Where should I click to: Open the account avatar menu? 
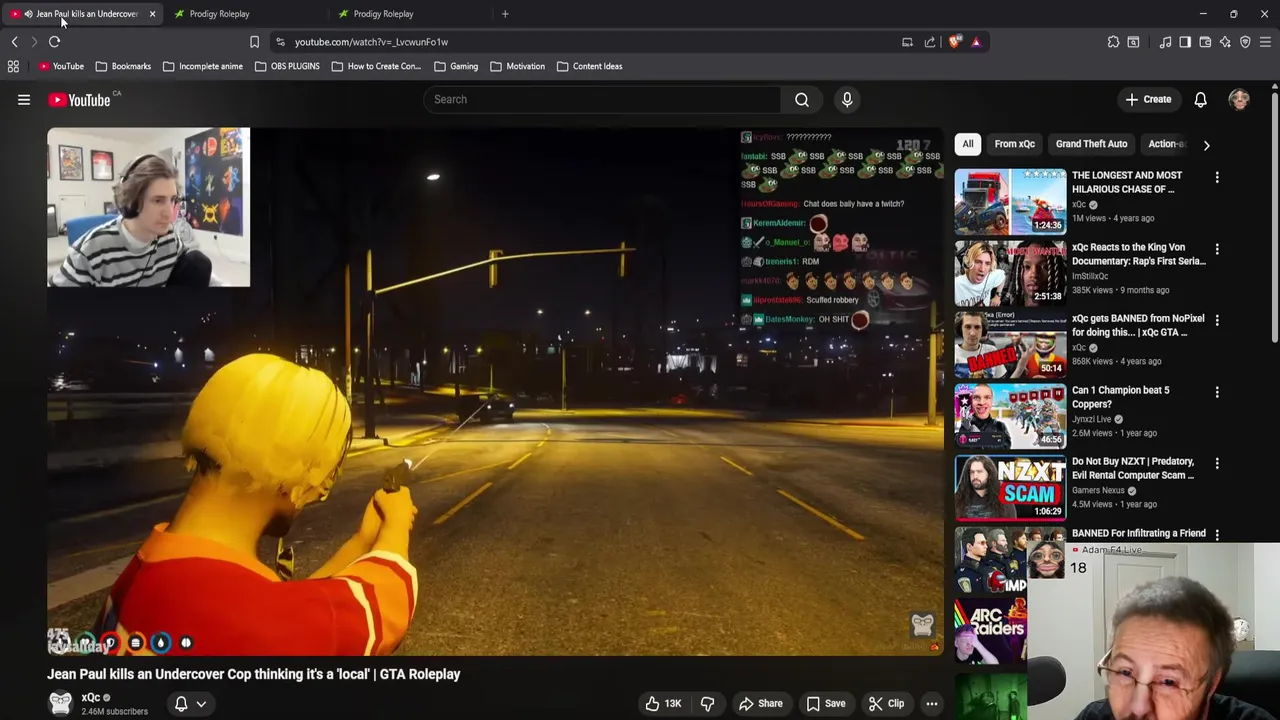click(x=1239, y=99)
